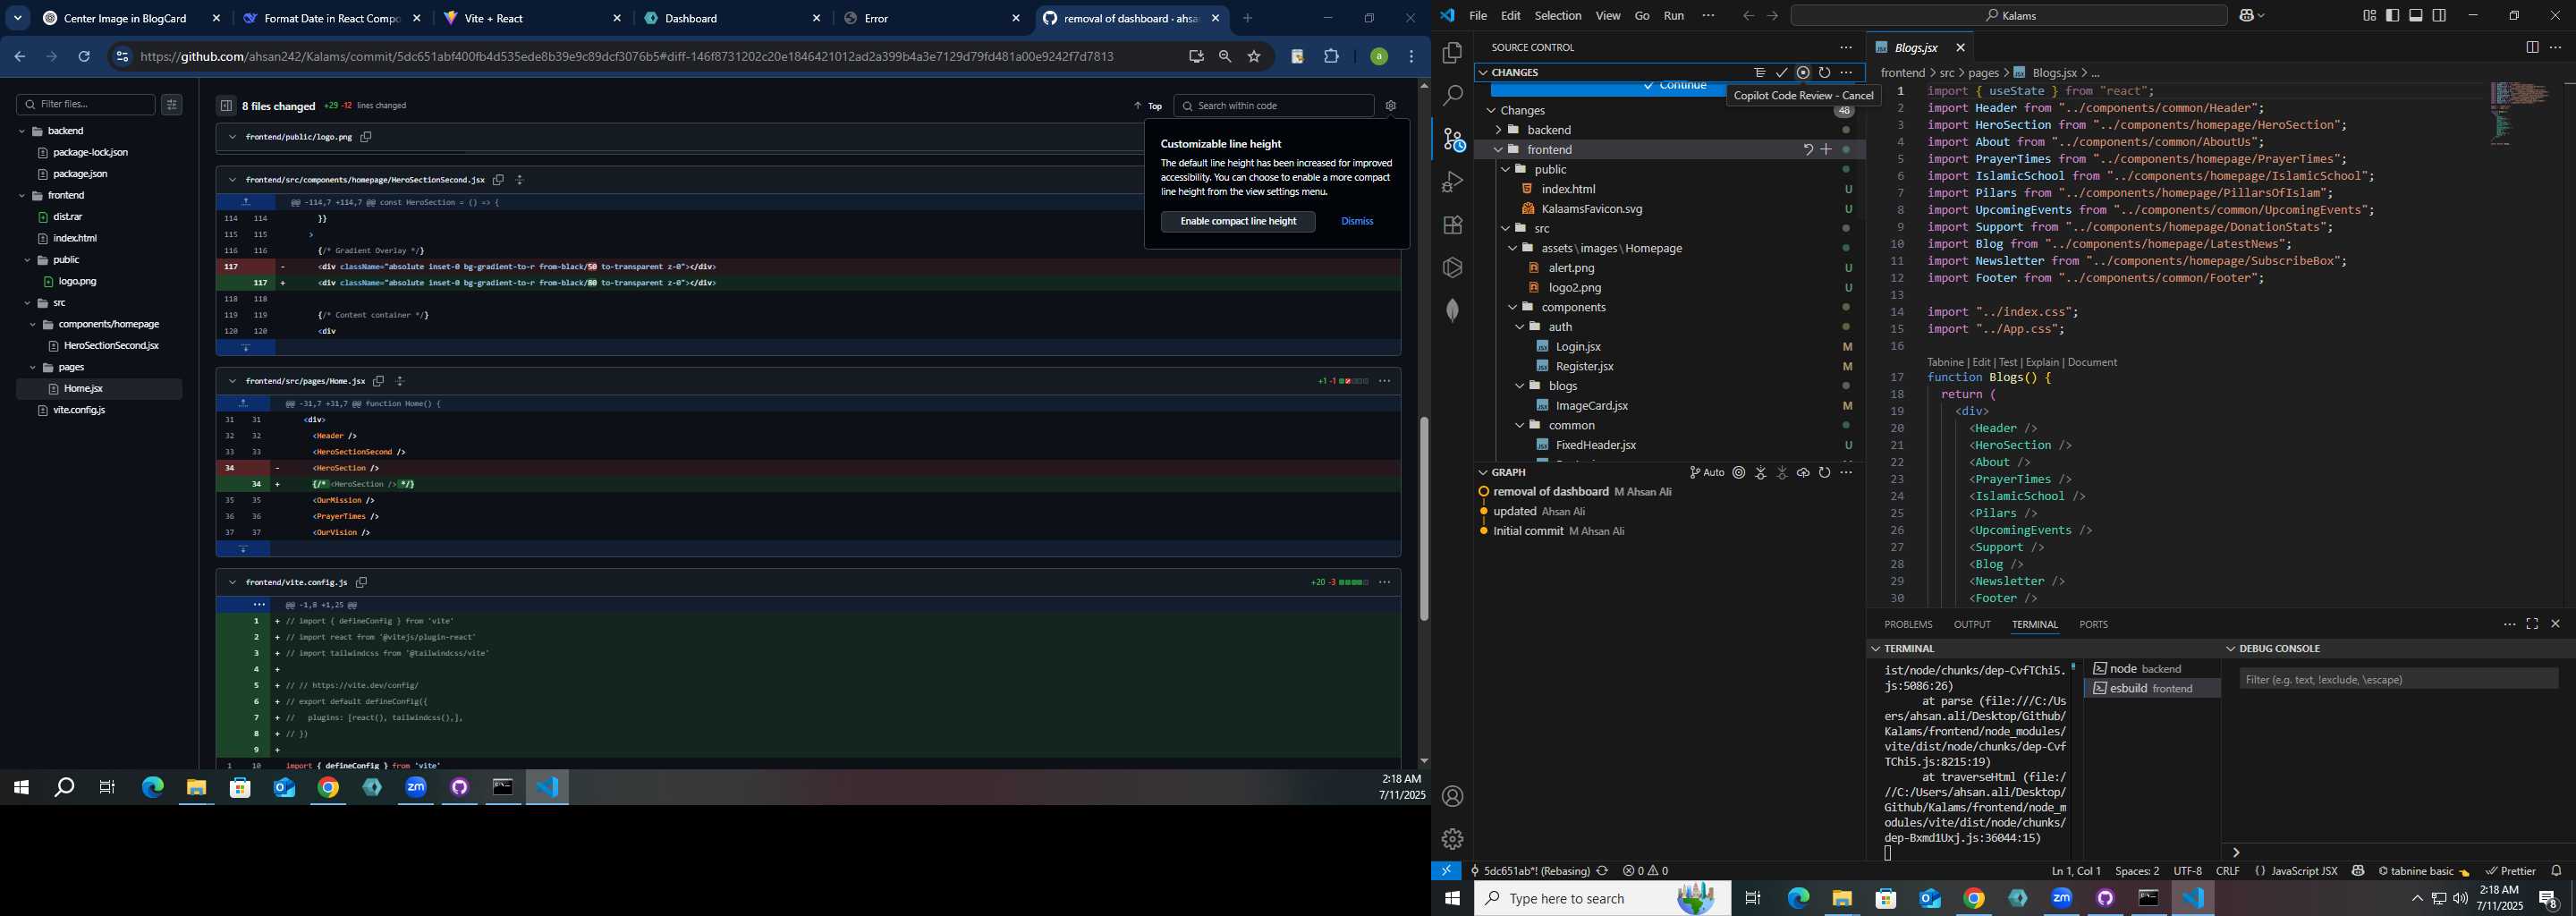The width and height of the screenshot is (2576, 916).
Task: Switch to PORTS tab in VS Code panel
Action: 2093,624
